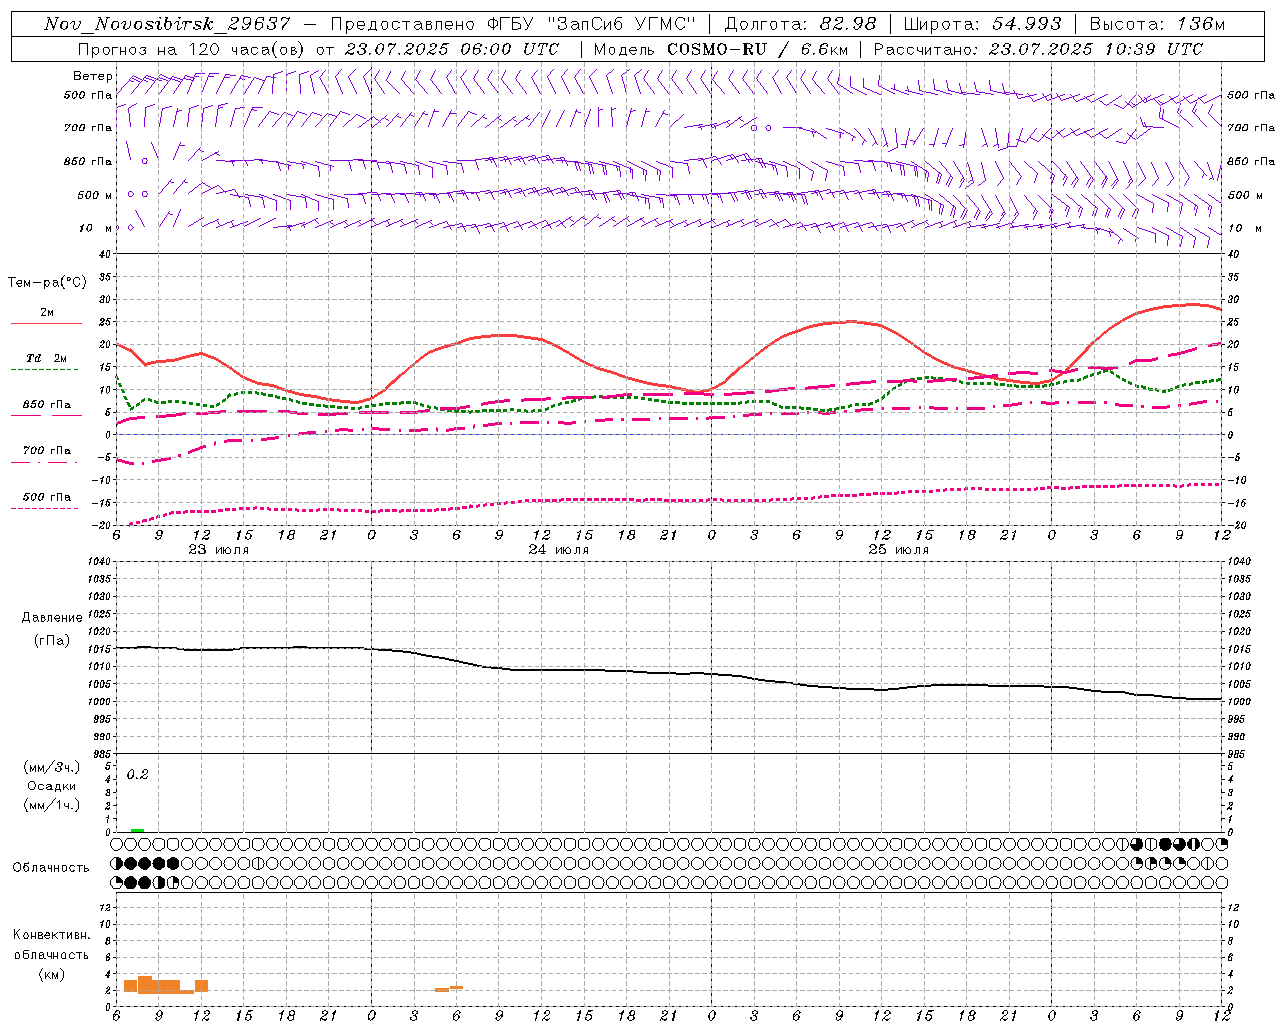
Task: Click the (мм/1ч.) units label
Action: (51, 805)
